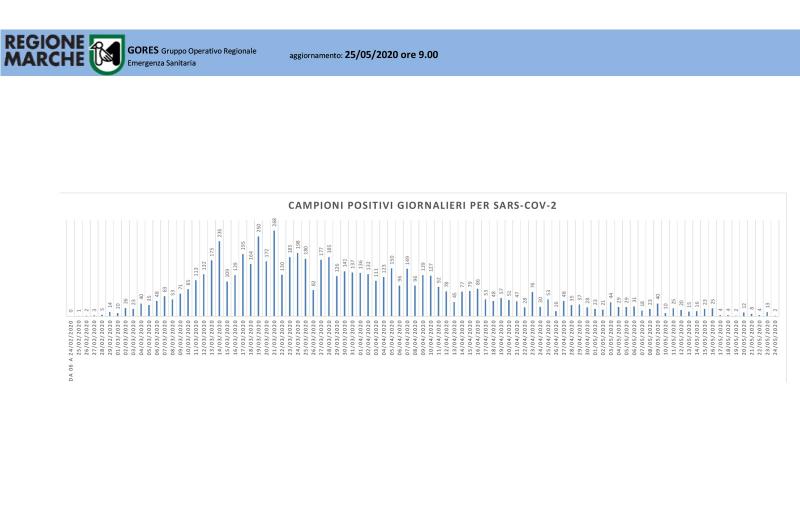The height and width of the screenshot is (516, 800).
Task: Click the update timestamp 25/05/2020 ore 9.00
Action: [x=391, y=55]
